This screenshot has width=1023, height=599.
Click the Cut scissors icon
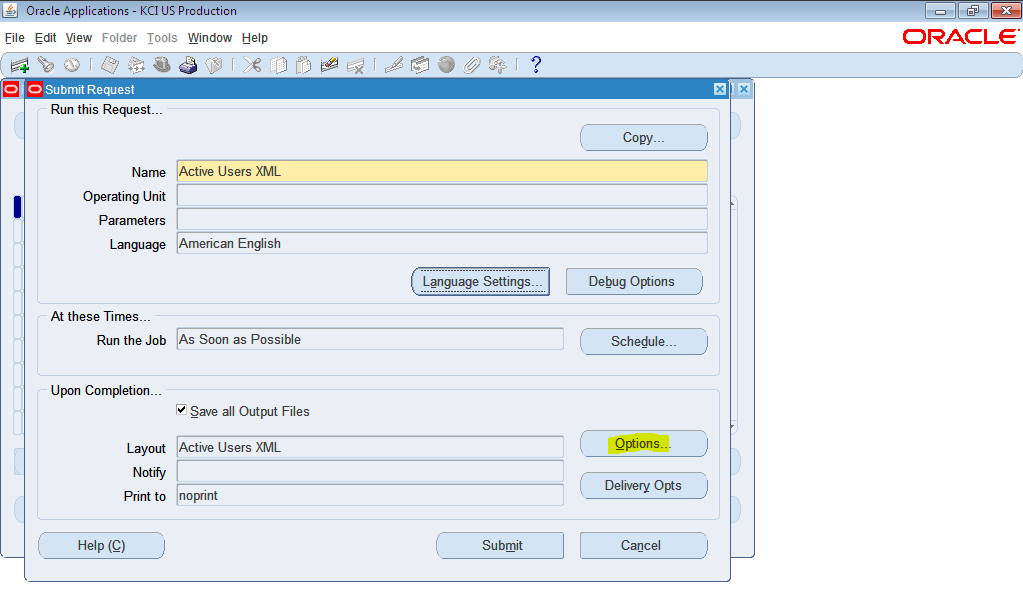coord(252,65)
